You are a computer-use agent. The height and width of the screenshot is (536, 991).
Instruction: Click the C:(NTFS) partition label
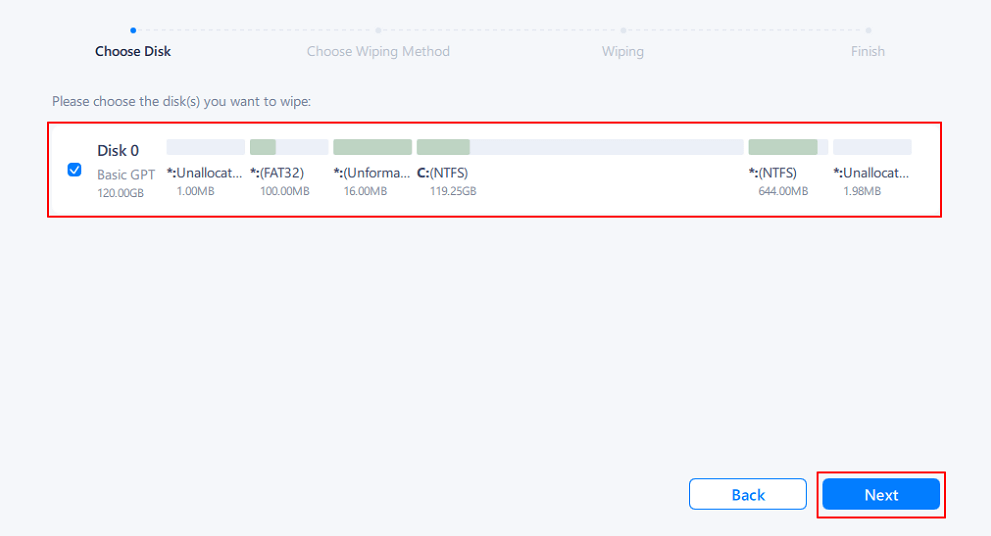[442, 173]
